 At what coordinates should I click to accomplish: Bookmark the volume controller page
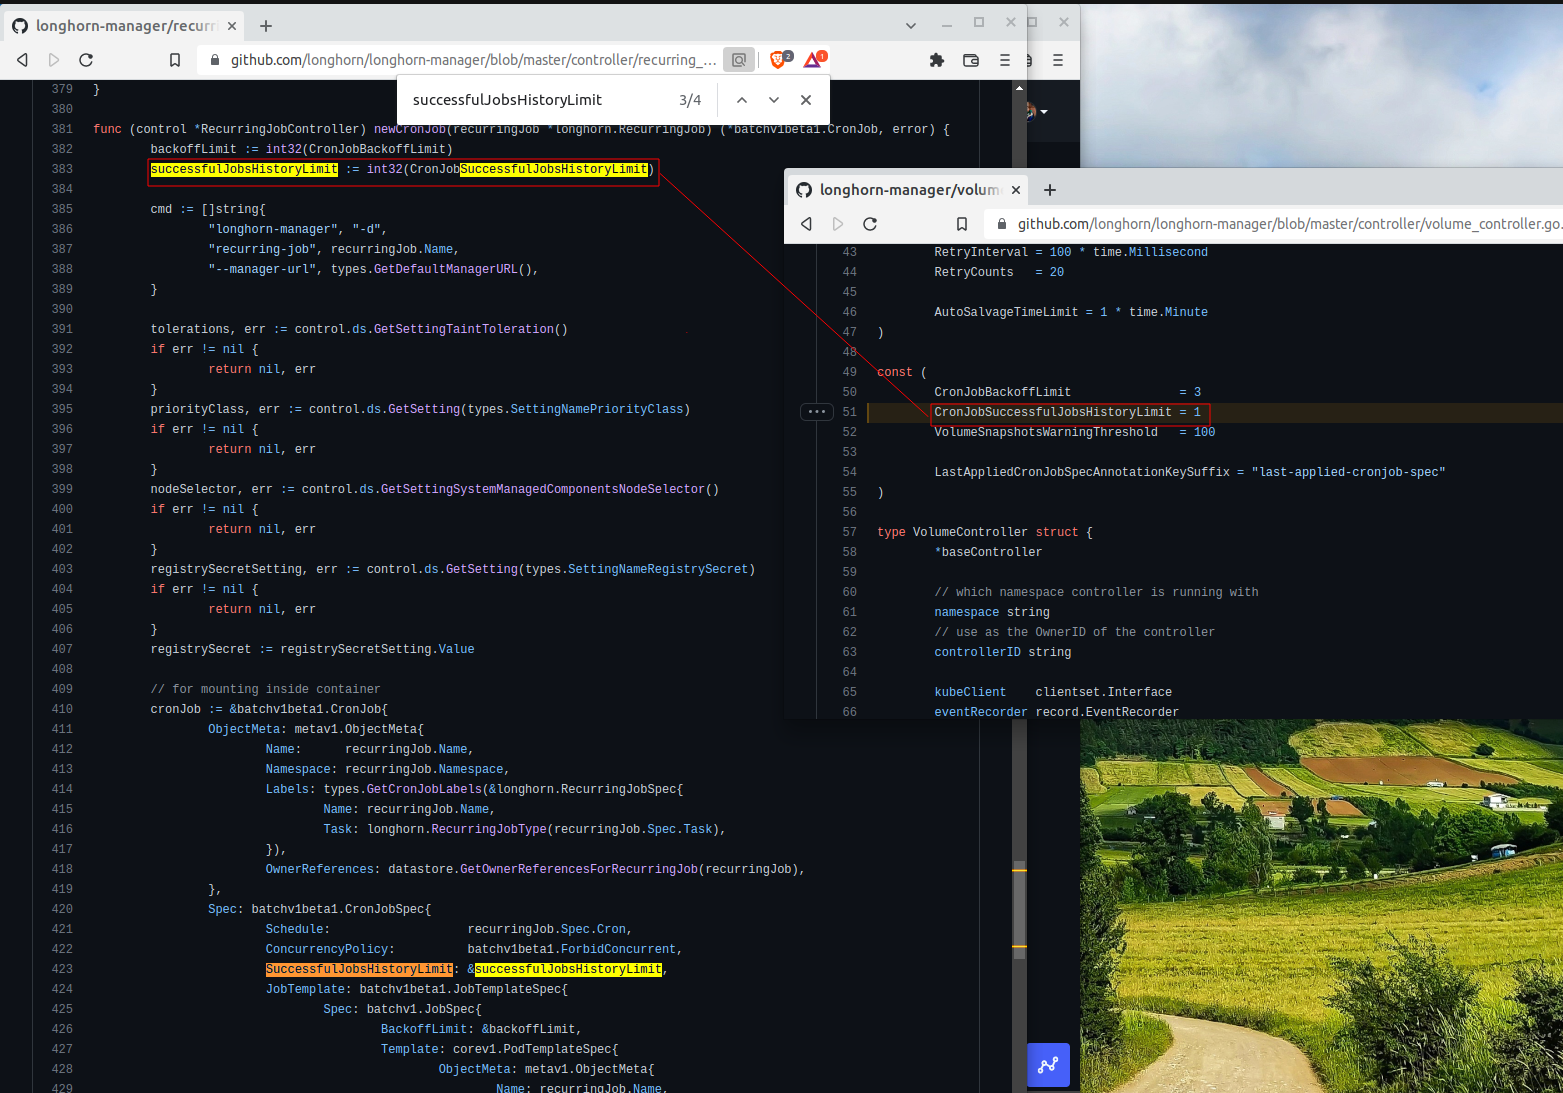[x=962, y=224]
